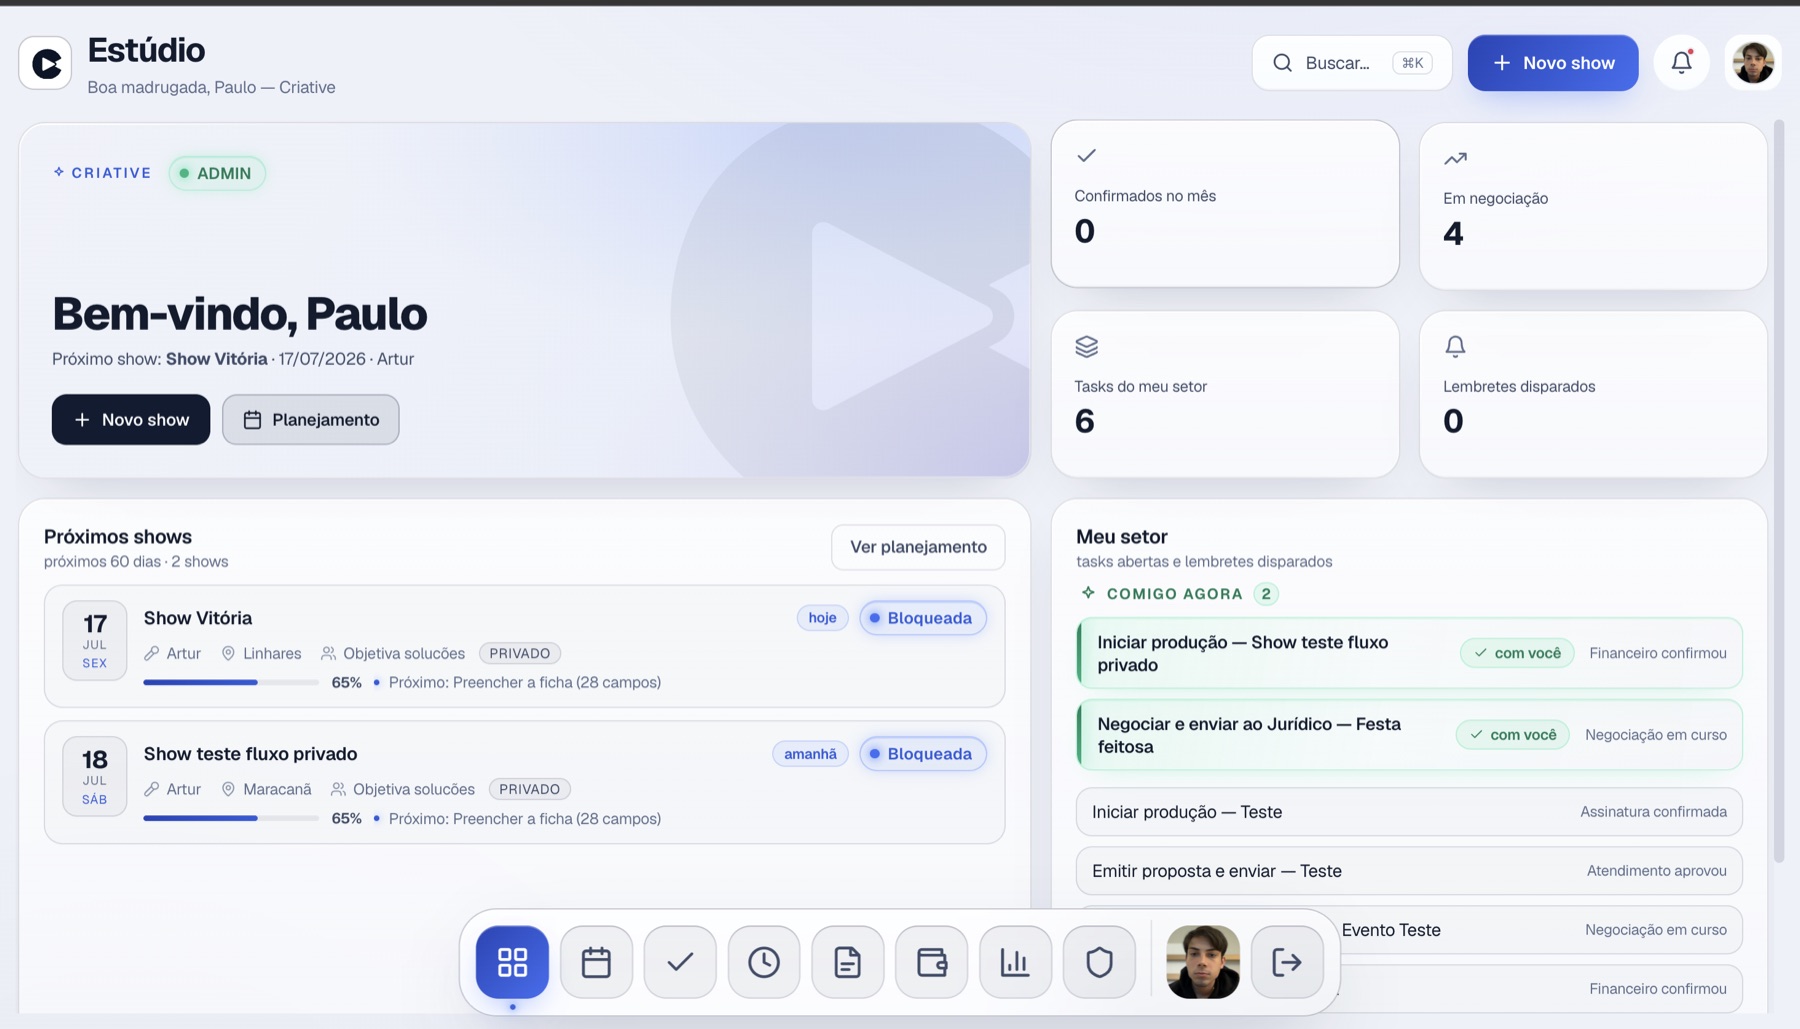Click the trend arrow icon on Em negociação card

(x=1455, y=158)
